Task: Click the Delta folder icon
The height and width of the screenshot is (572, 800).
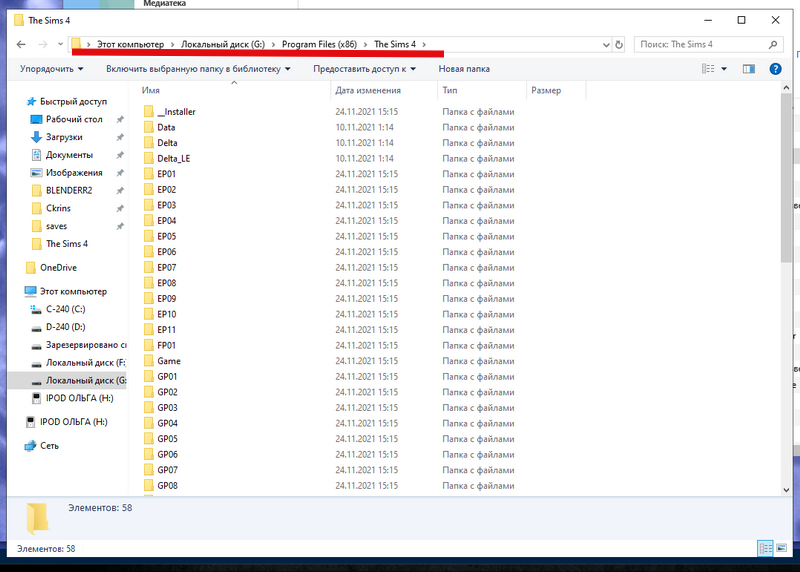Action: pyautogui.click(x=148, y=143)
